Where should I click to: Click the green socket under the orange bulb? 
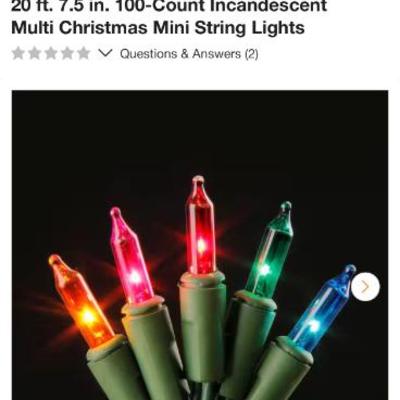click(115, 370)
